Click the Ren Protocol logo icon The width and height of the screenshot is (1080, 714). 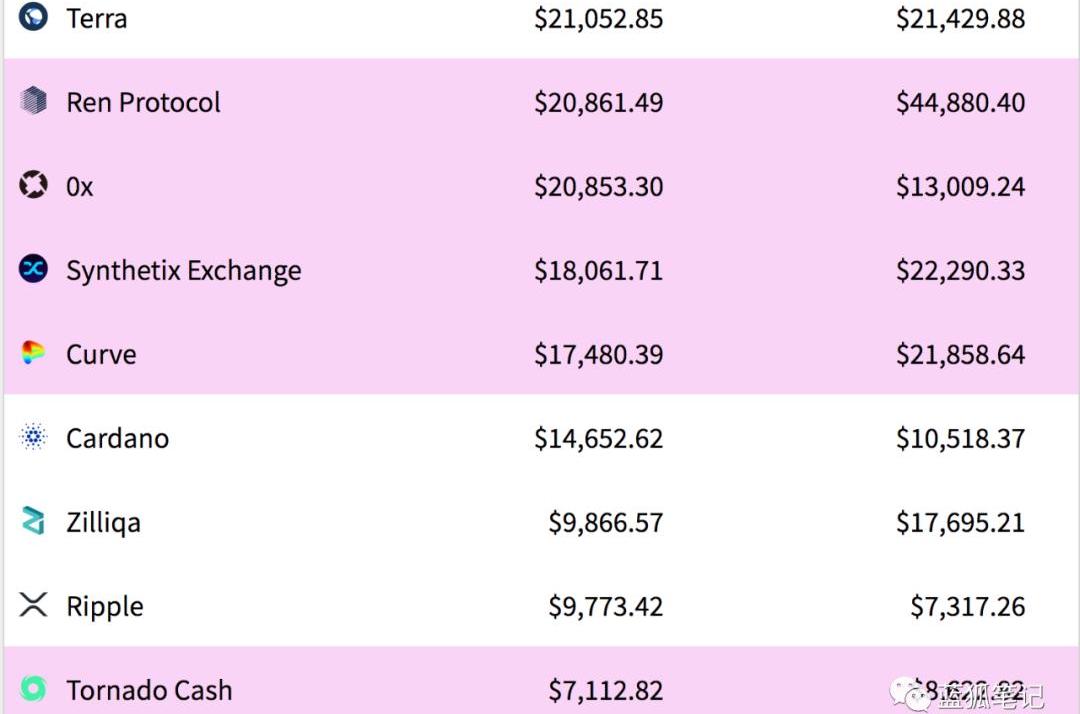point(33,101)
